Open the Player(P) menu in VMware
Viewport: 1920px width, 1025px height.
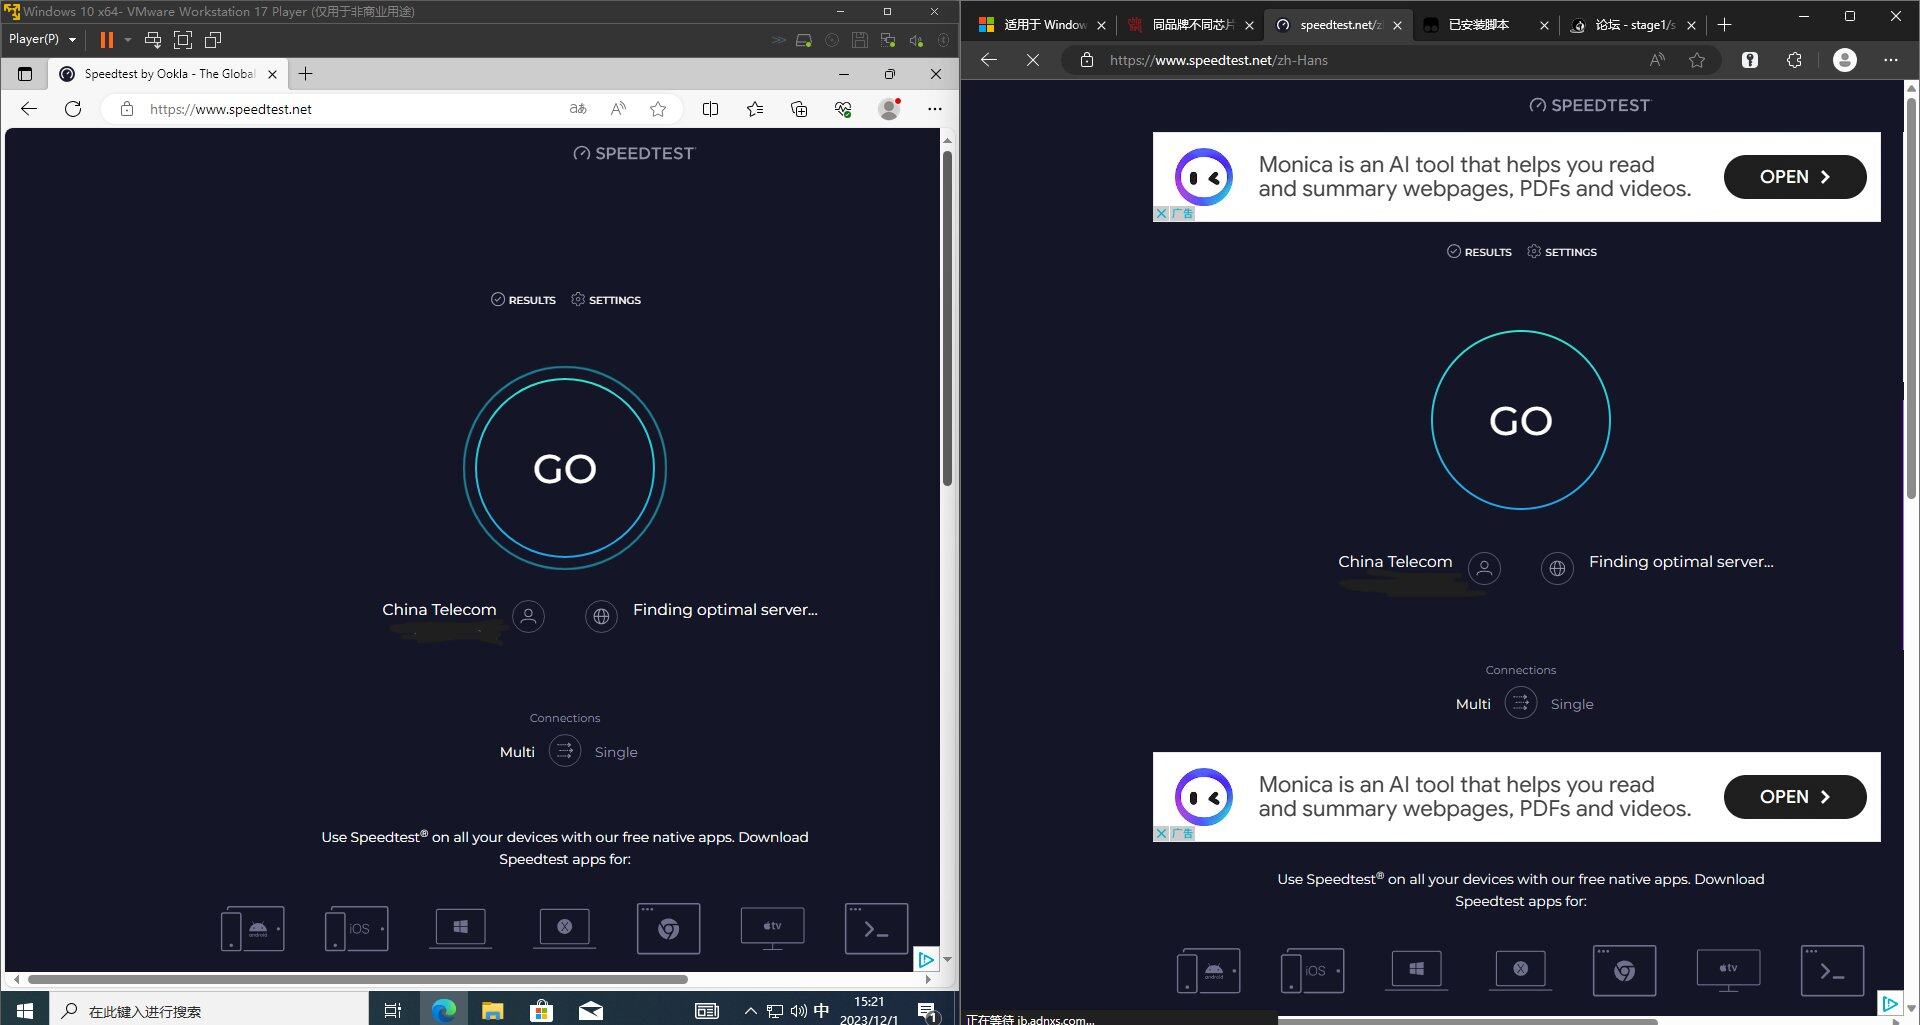(x=42, y=39)
